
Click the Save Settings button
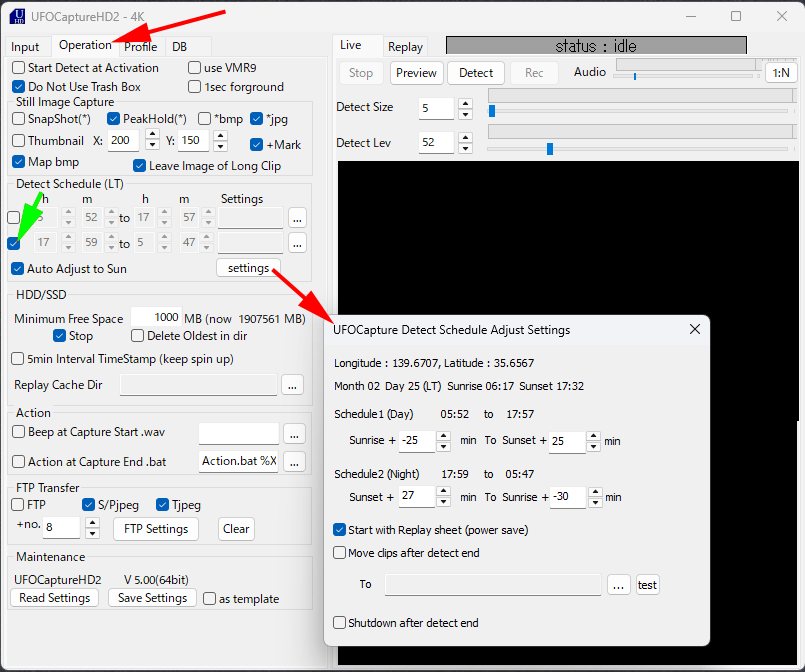[153, 598]
